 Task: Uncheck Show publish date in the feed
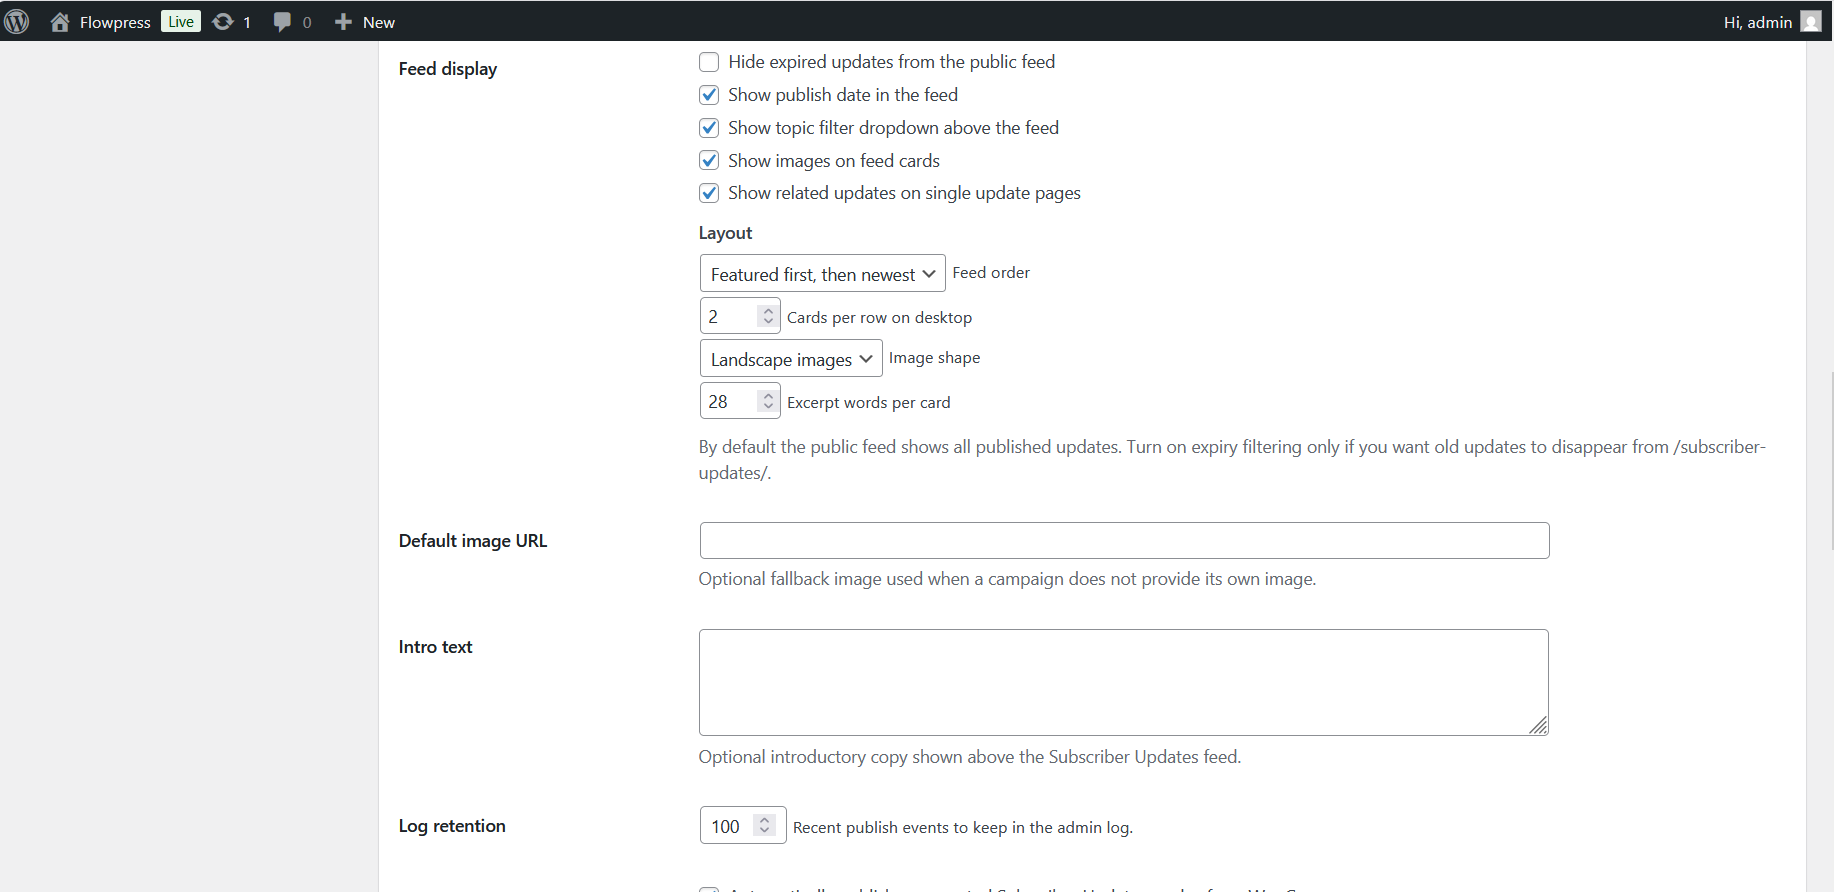709,95
